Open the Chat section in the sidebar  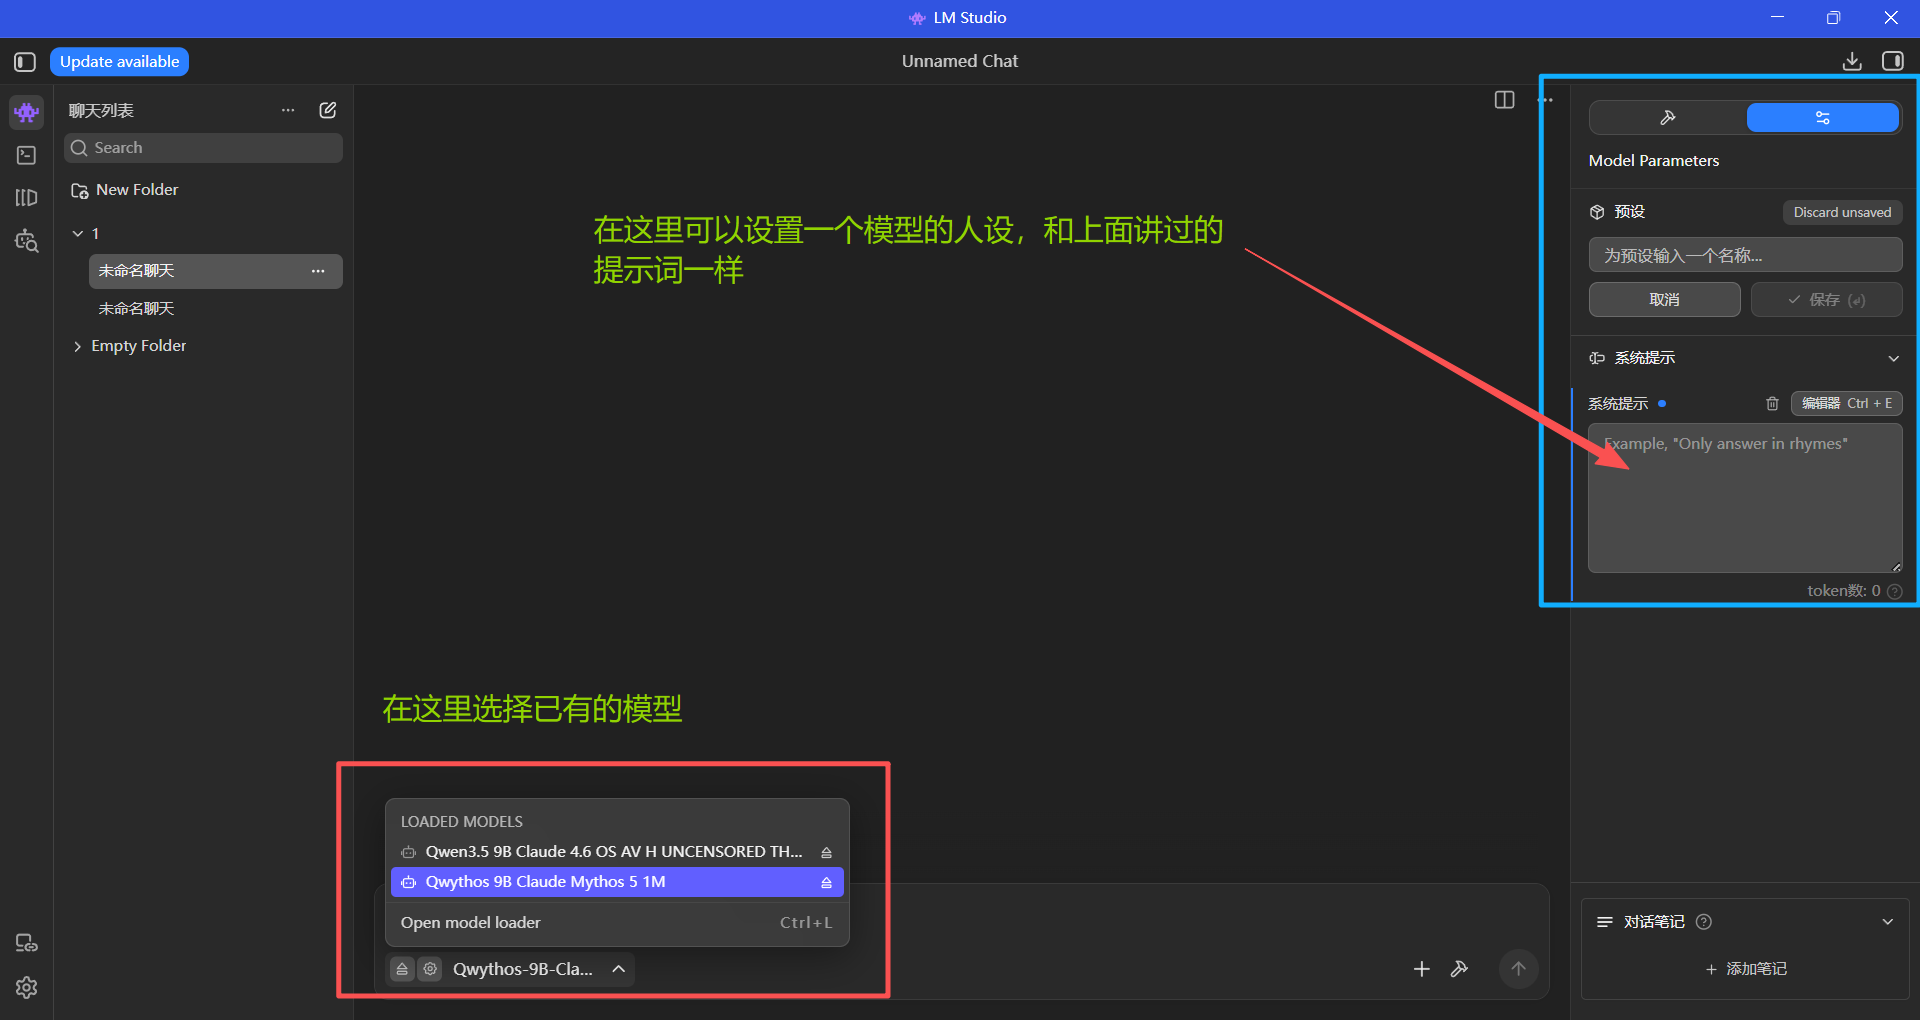pyautogui.click(x=27, y=112)
